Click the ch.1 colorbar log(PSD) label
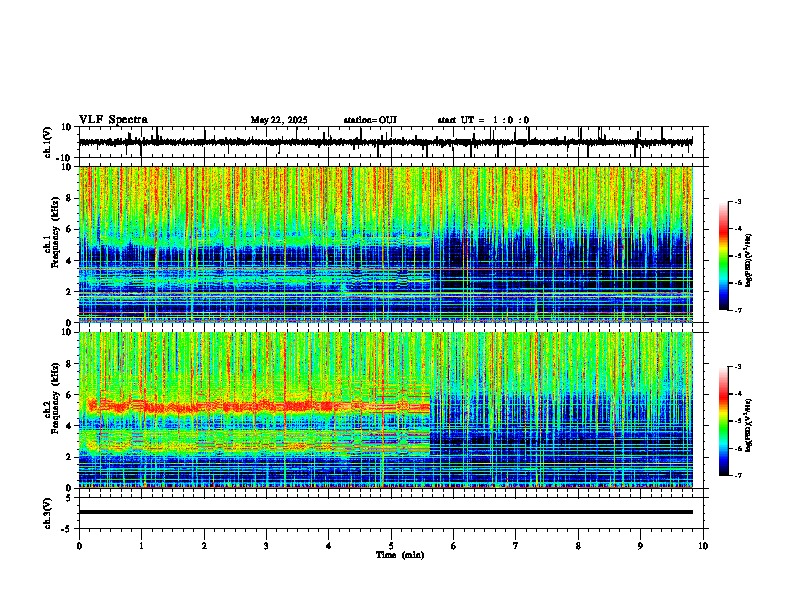 coord(748,261)
